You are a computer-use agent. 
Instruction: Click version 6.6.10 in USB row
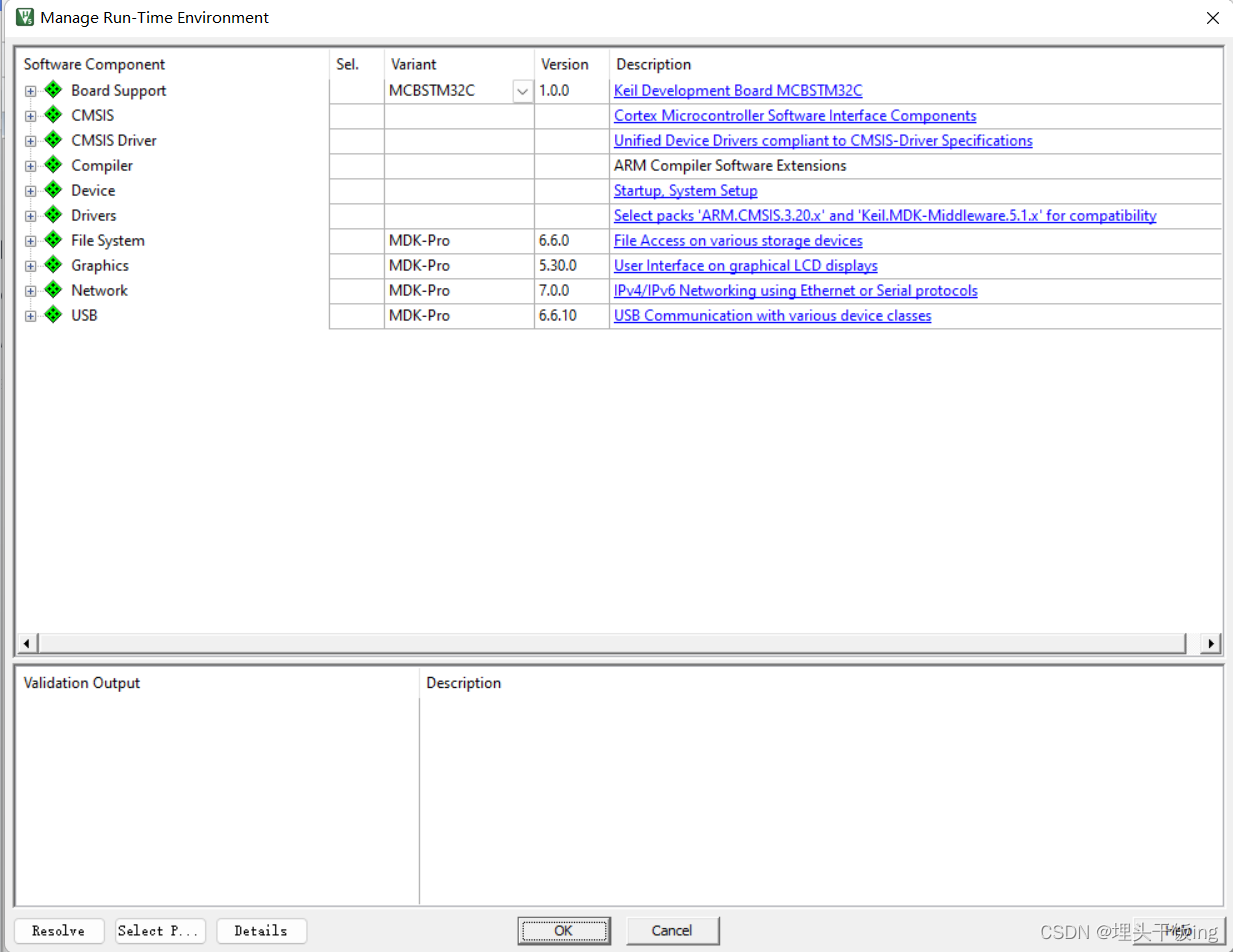(558, 315)
